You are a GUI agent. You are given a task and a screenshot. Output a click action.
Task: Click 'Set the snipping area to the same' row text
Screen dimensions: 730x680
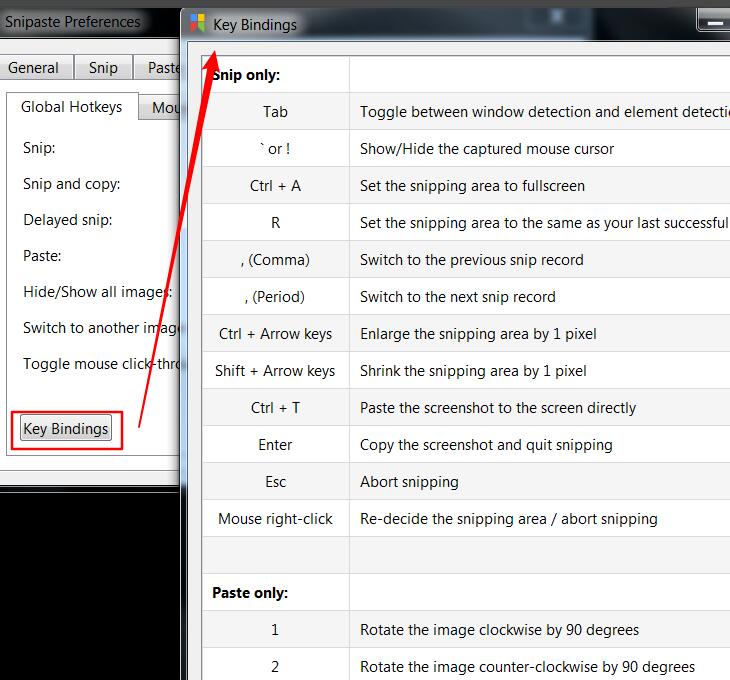545,223
